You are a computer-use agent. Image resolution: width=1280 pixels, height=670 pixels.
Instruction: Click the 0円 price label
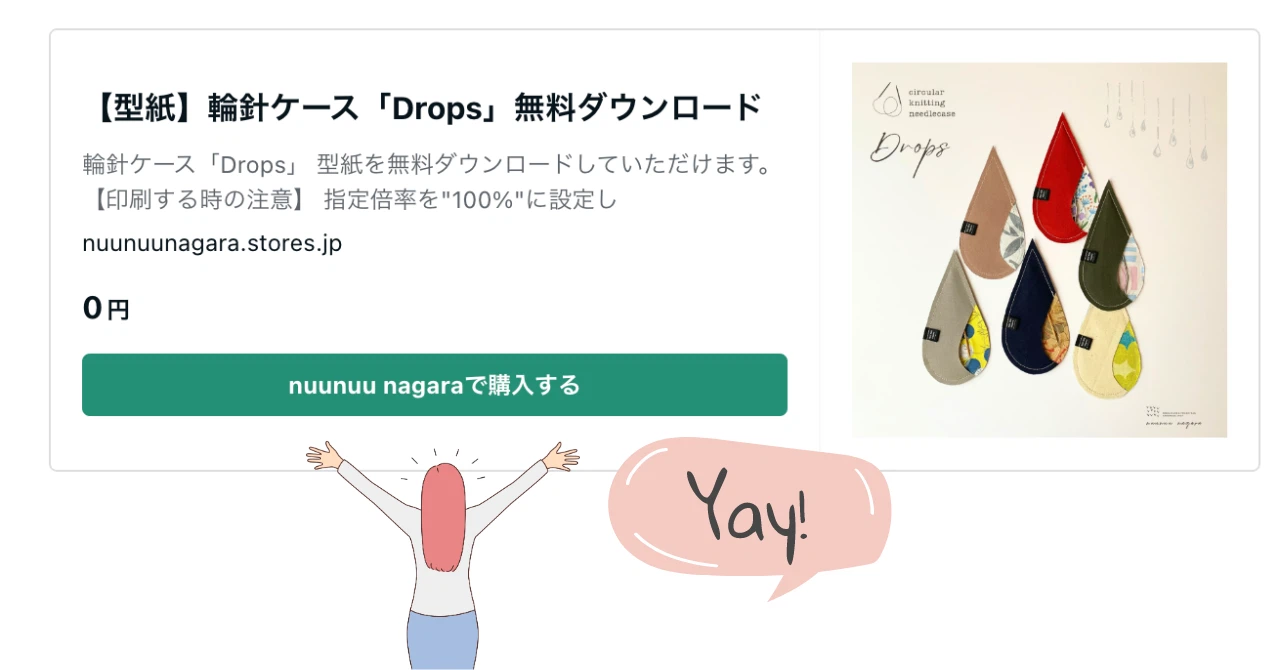tap(106, 309)
